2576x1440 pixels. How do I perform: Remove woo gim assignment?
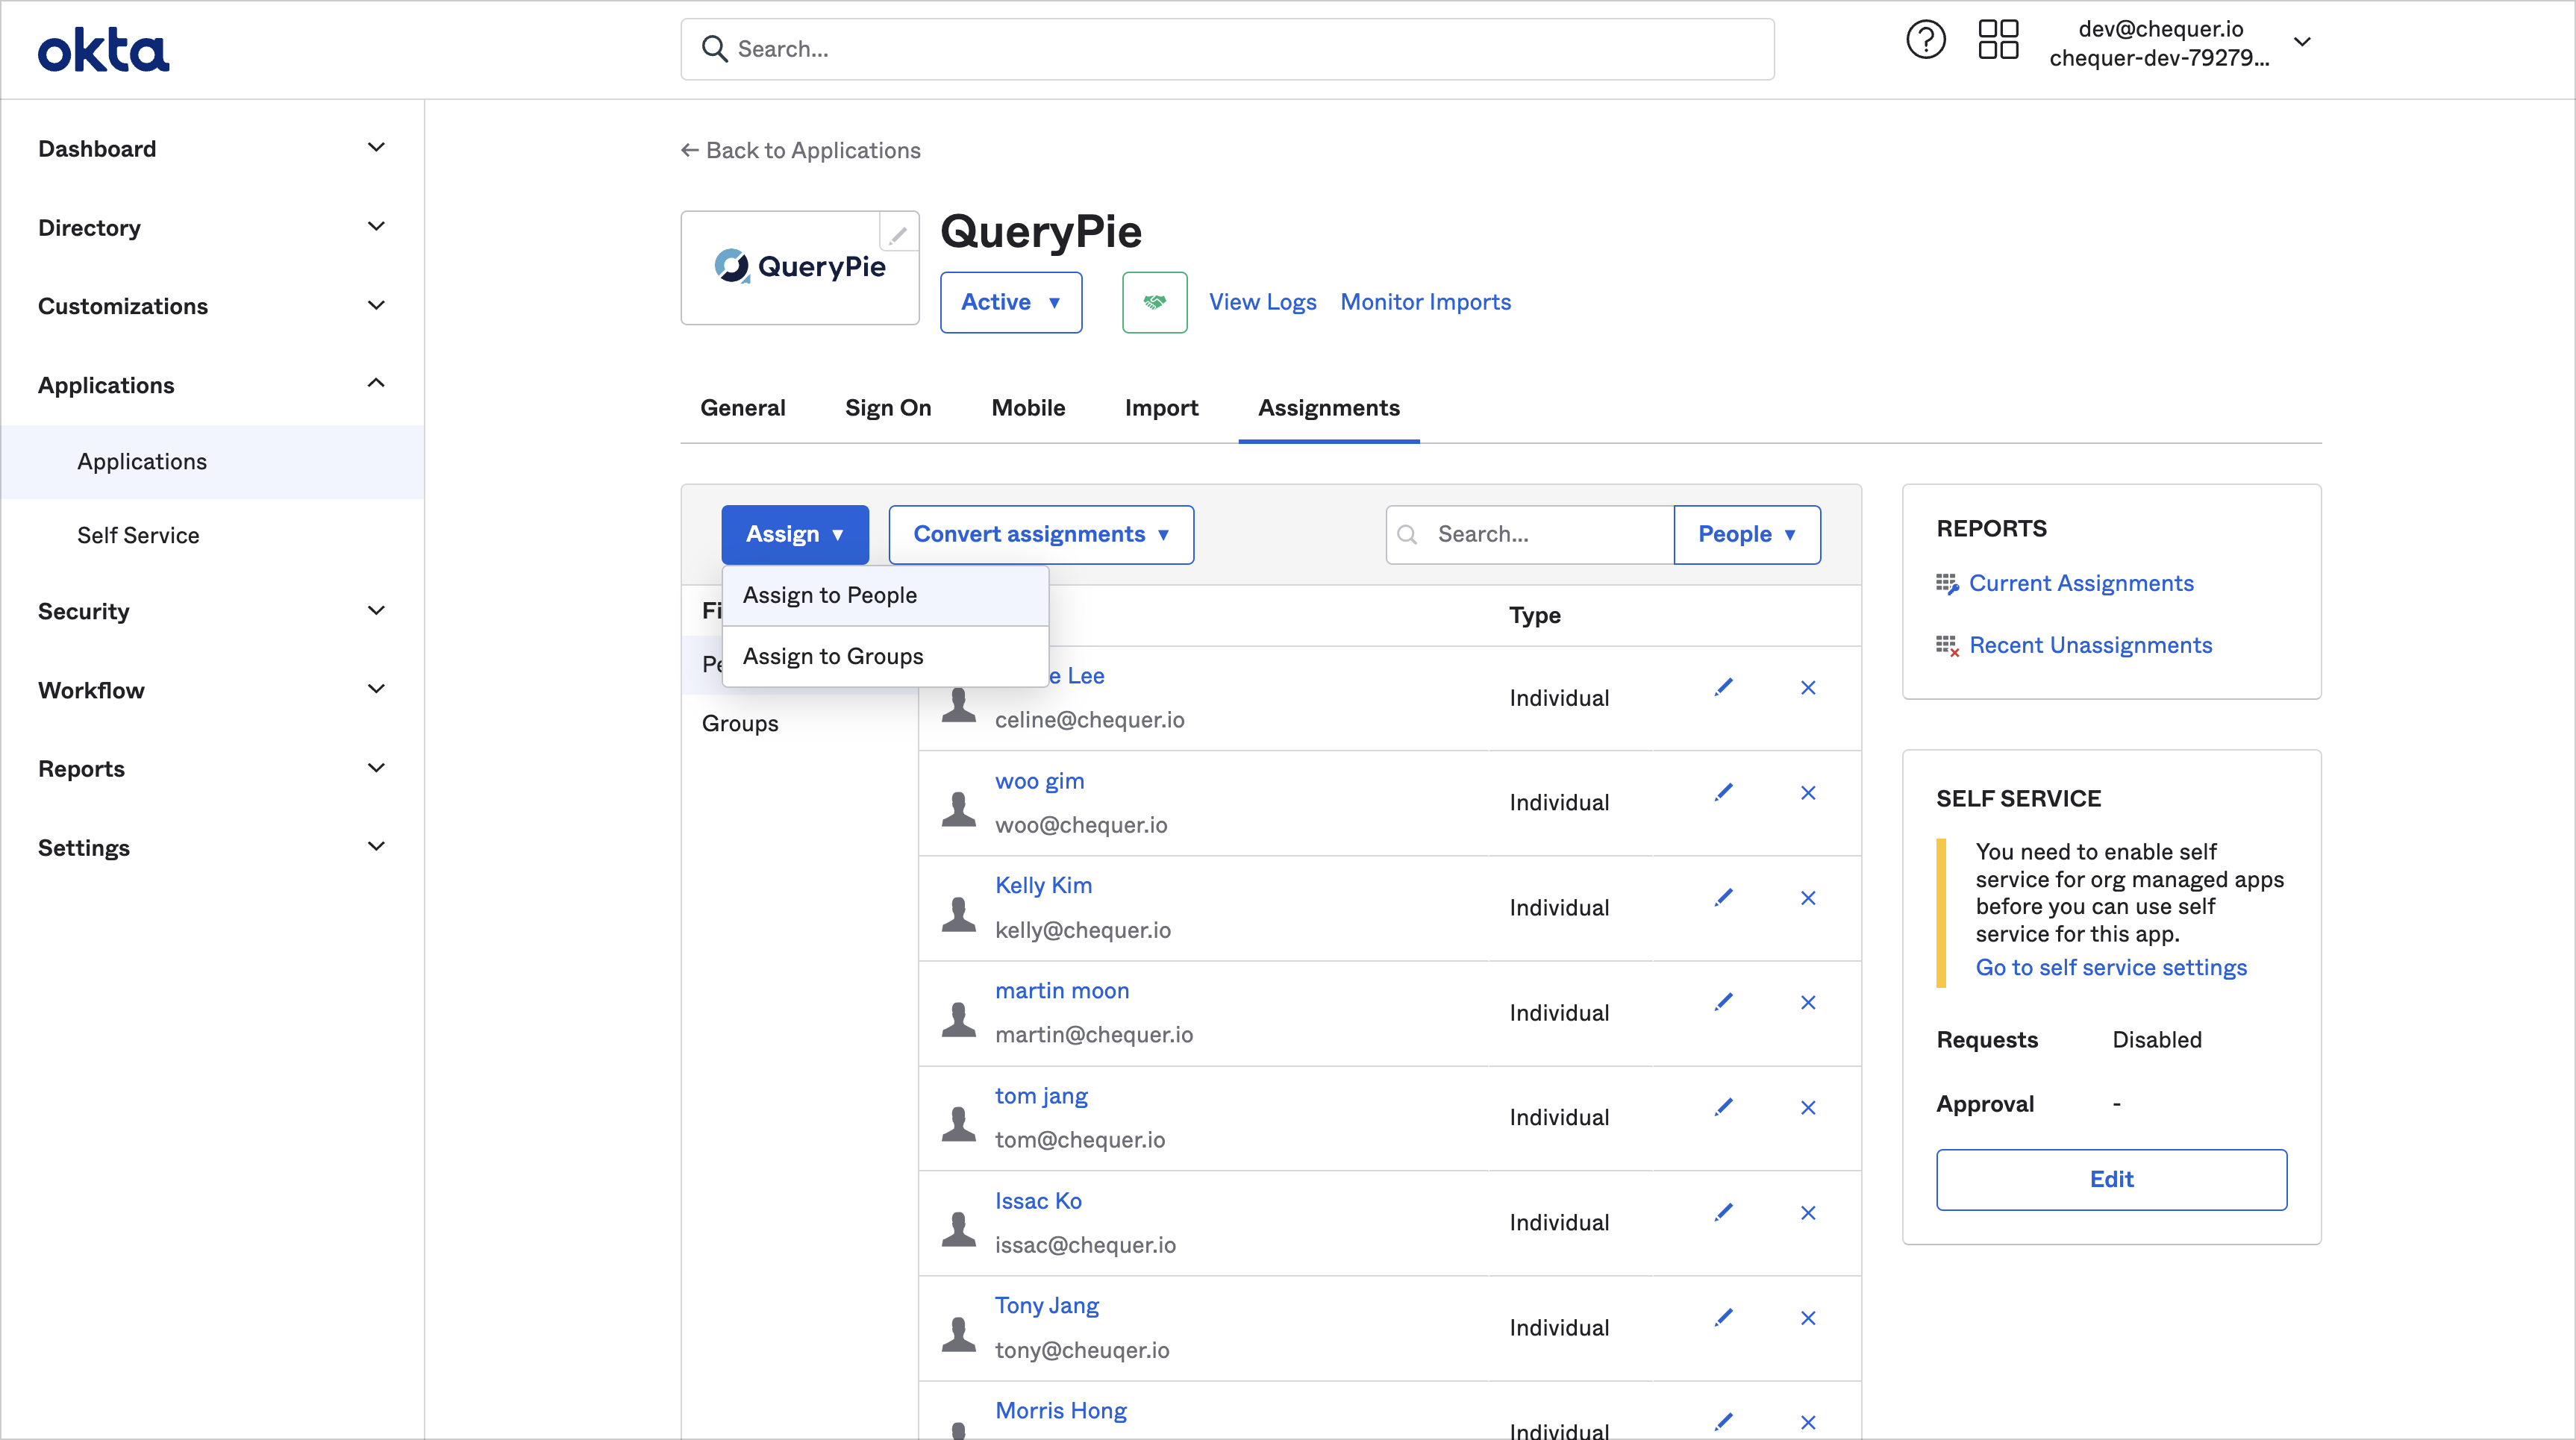click(1808, 793)
